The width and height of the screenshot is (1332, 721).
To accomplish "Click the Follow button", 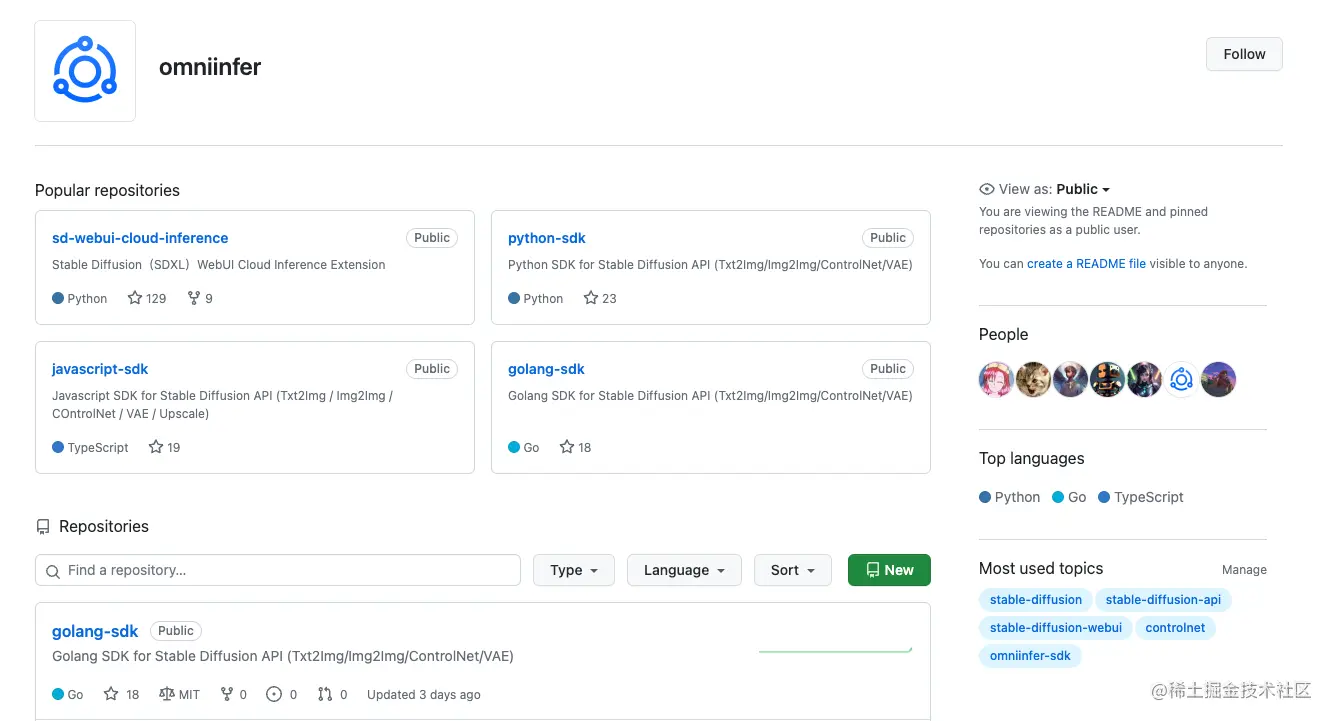I will coord(1244,54).
